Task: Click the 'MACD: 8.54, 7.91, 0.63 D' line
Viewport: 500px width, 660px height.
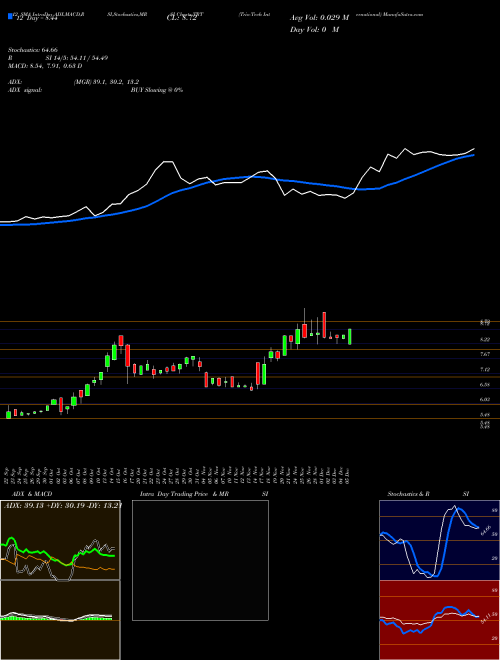Action: coord(45,66)
